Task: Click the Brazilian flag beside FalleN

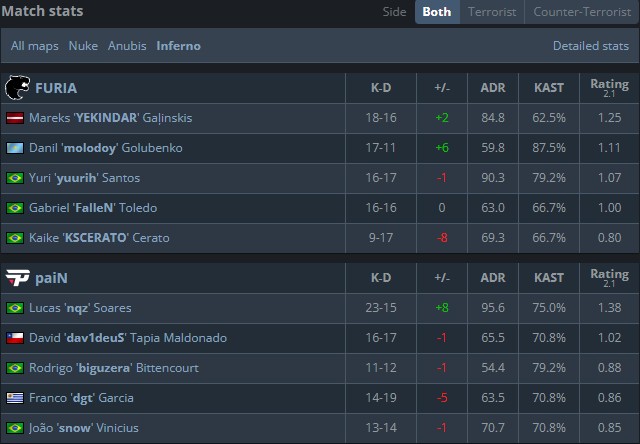Action: click(x=15, y=208)
